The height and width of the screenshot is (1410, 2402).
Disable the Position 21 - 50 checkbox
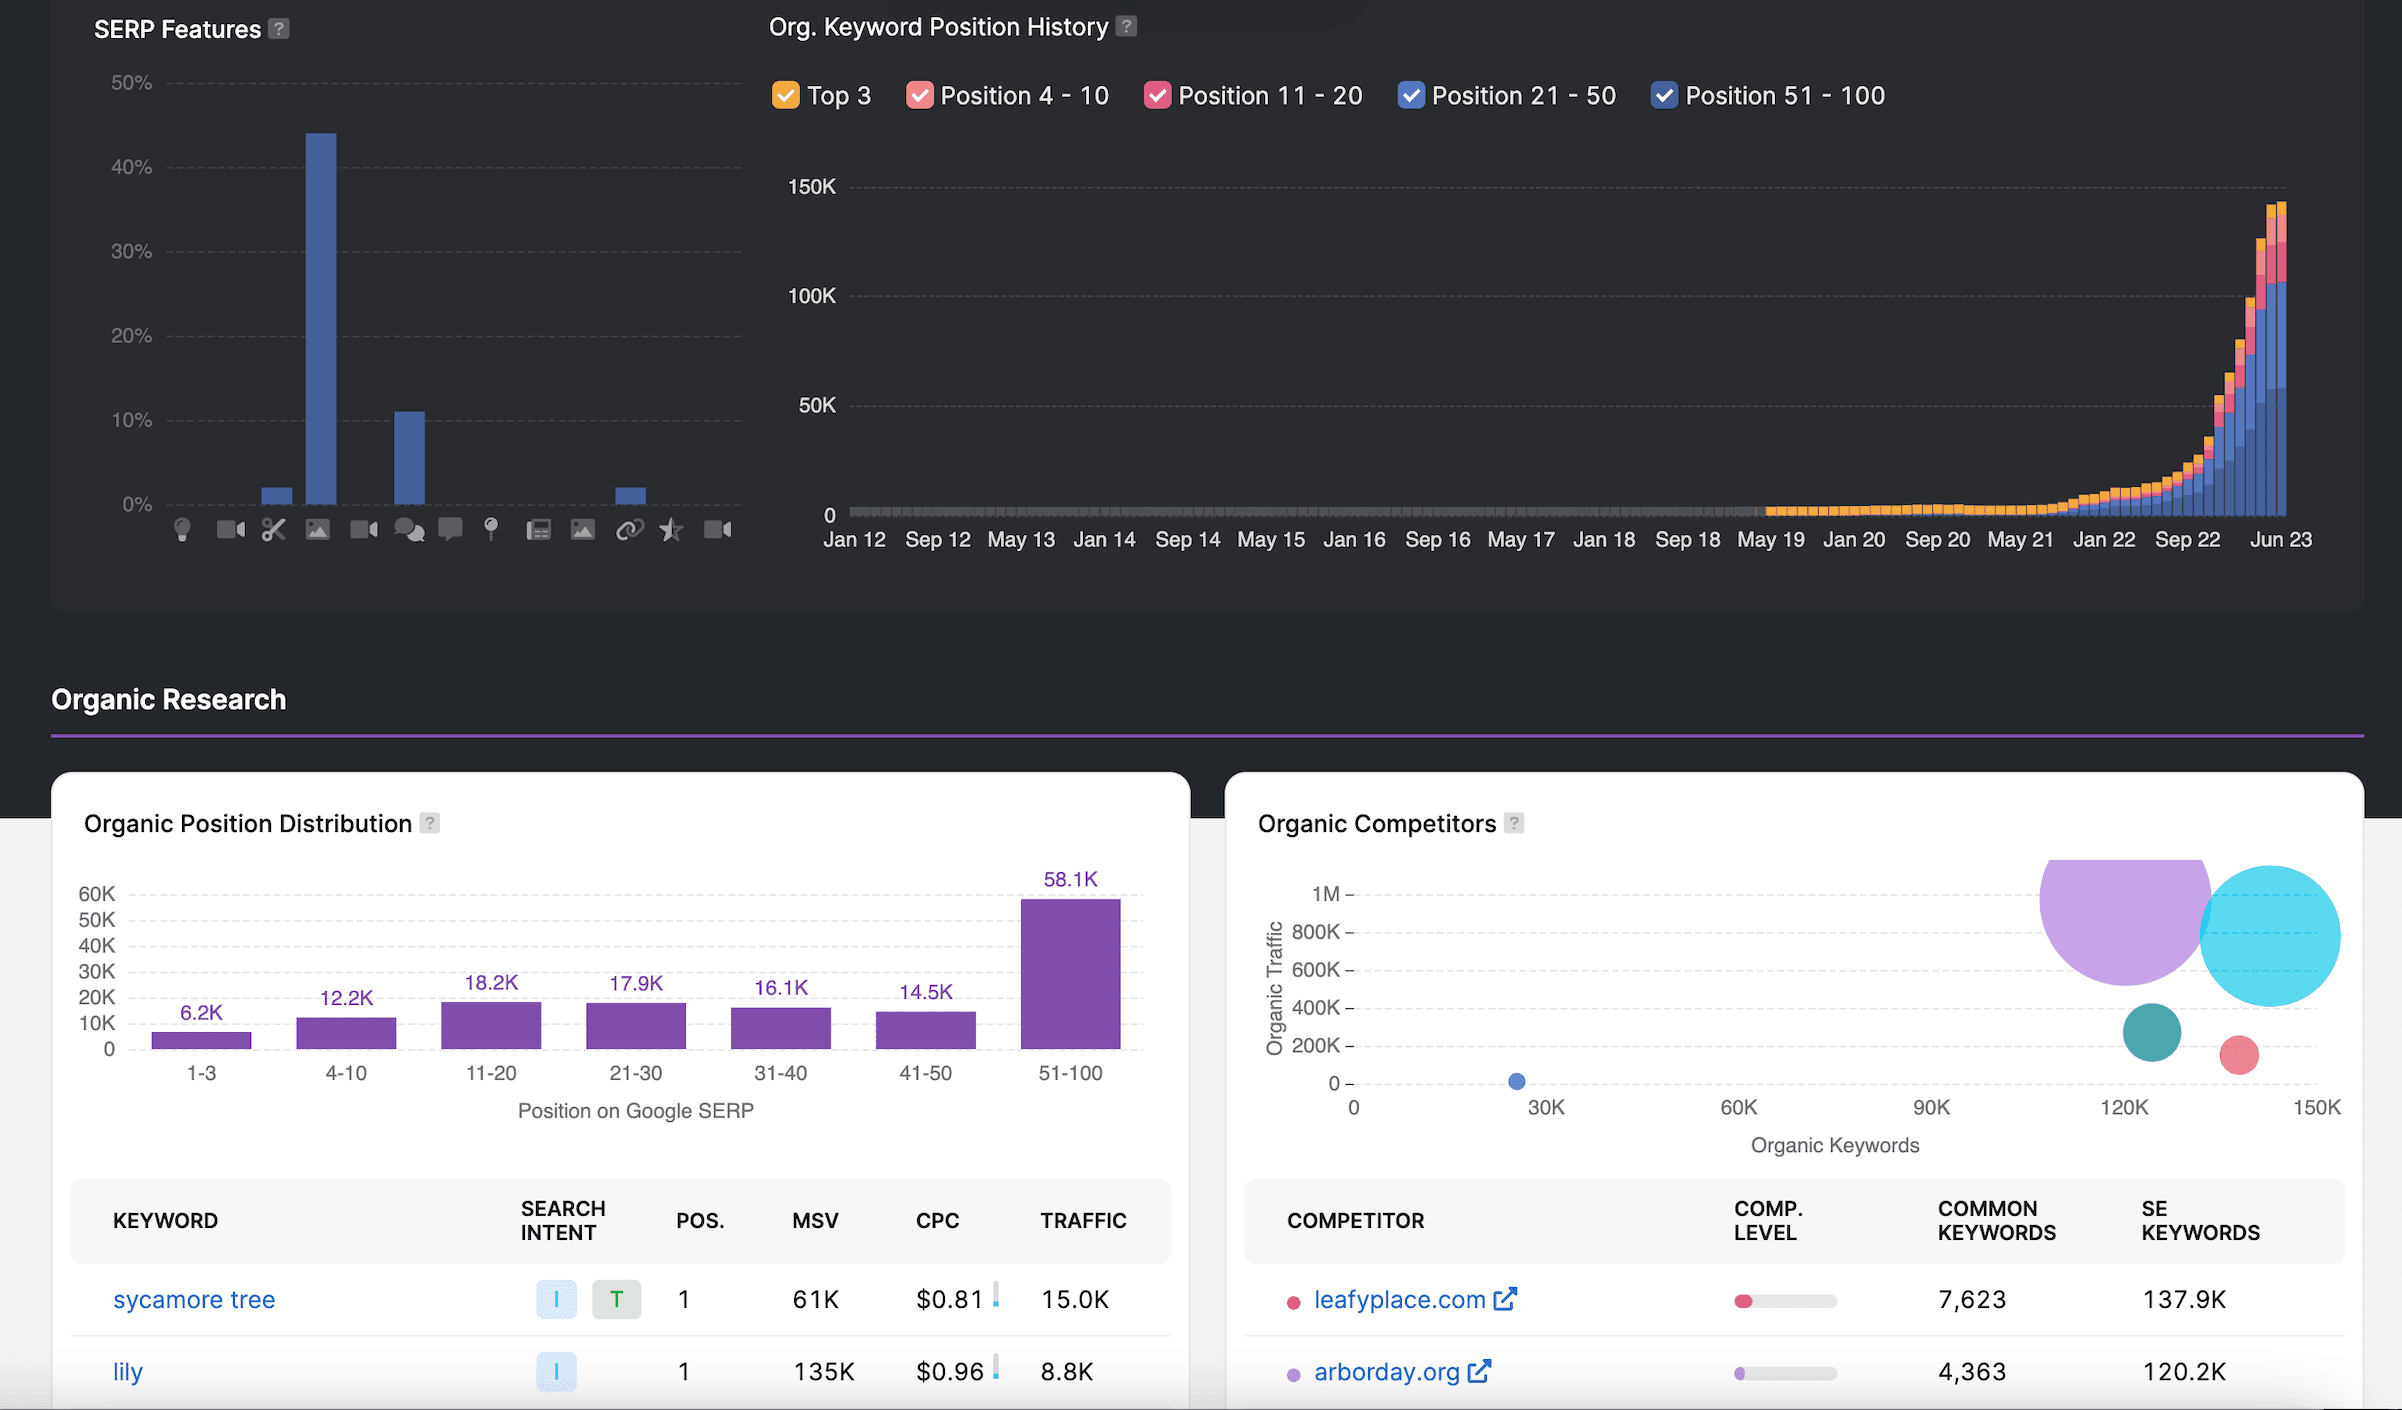click(x=1411, y=96)
